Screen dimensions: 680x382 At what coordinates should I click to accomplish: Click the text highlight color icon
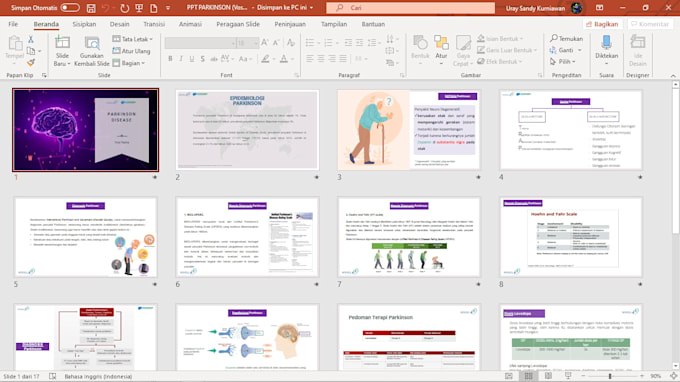click(x=265, y=59)
